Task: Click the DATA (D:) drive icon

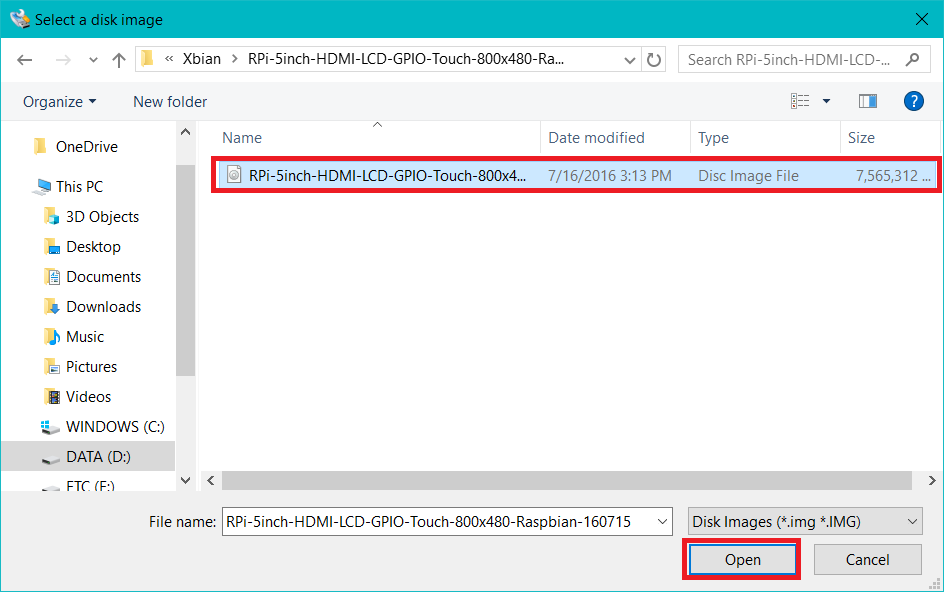Action: pos(51,459)
